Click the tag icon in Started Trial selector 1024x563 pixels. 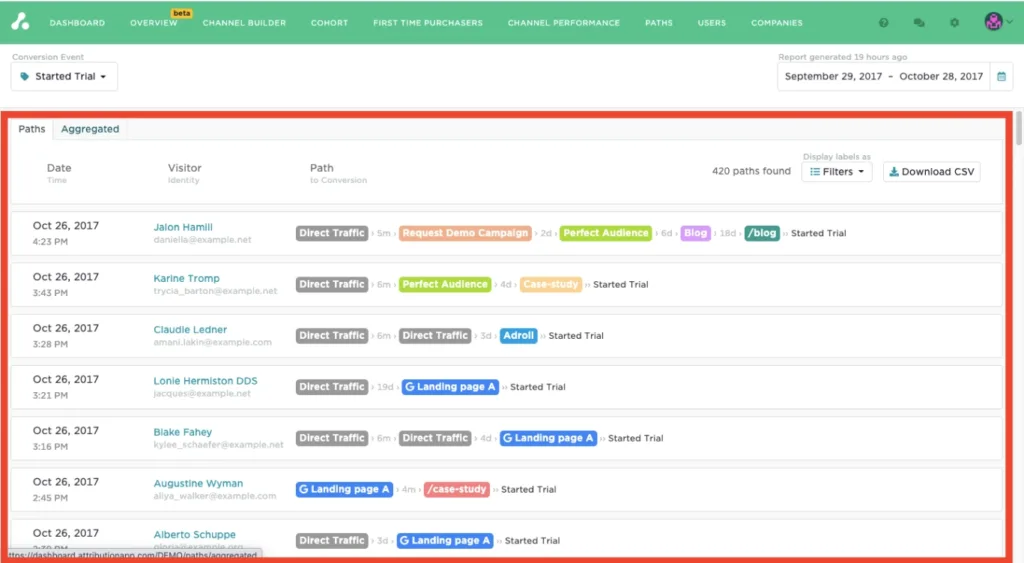tap(25, 76)
